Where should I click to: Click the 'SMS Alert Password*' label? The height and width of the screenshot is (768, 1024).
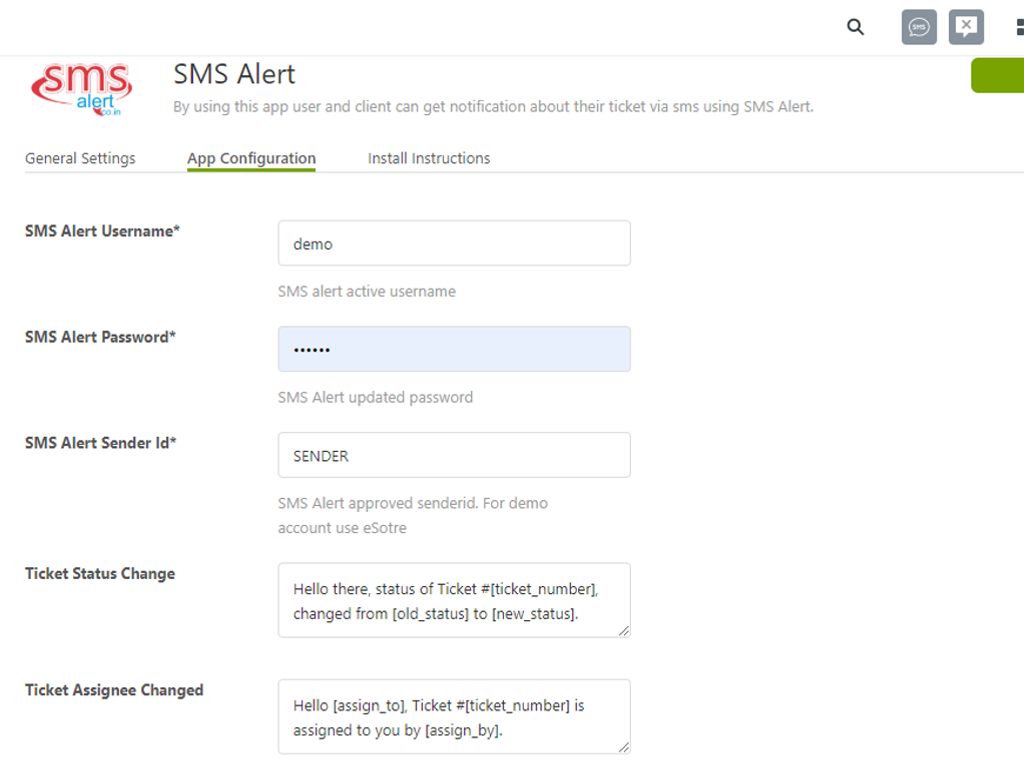[101, 337]
